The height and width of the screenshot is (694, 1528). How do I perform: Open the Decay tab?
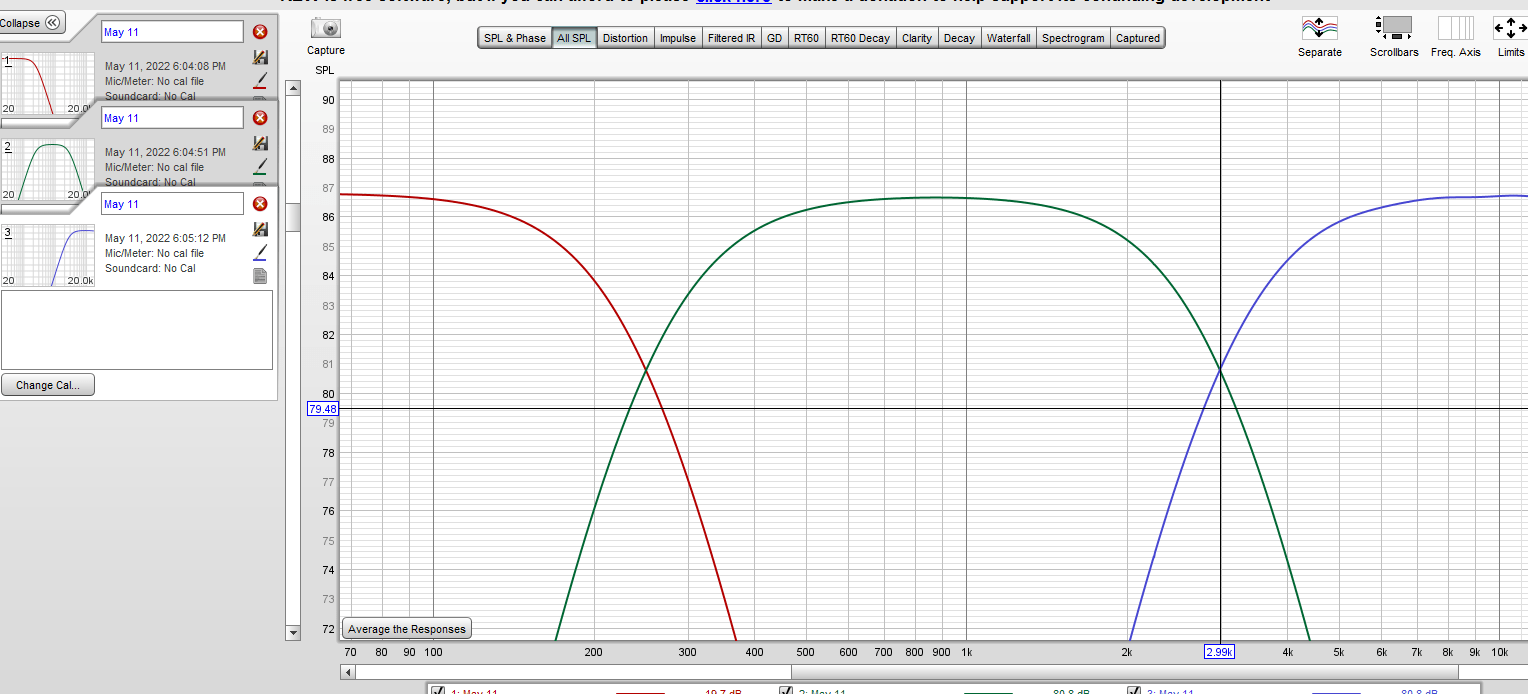click(x=959, y=38)
